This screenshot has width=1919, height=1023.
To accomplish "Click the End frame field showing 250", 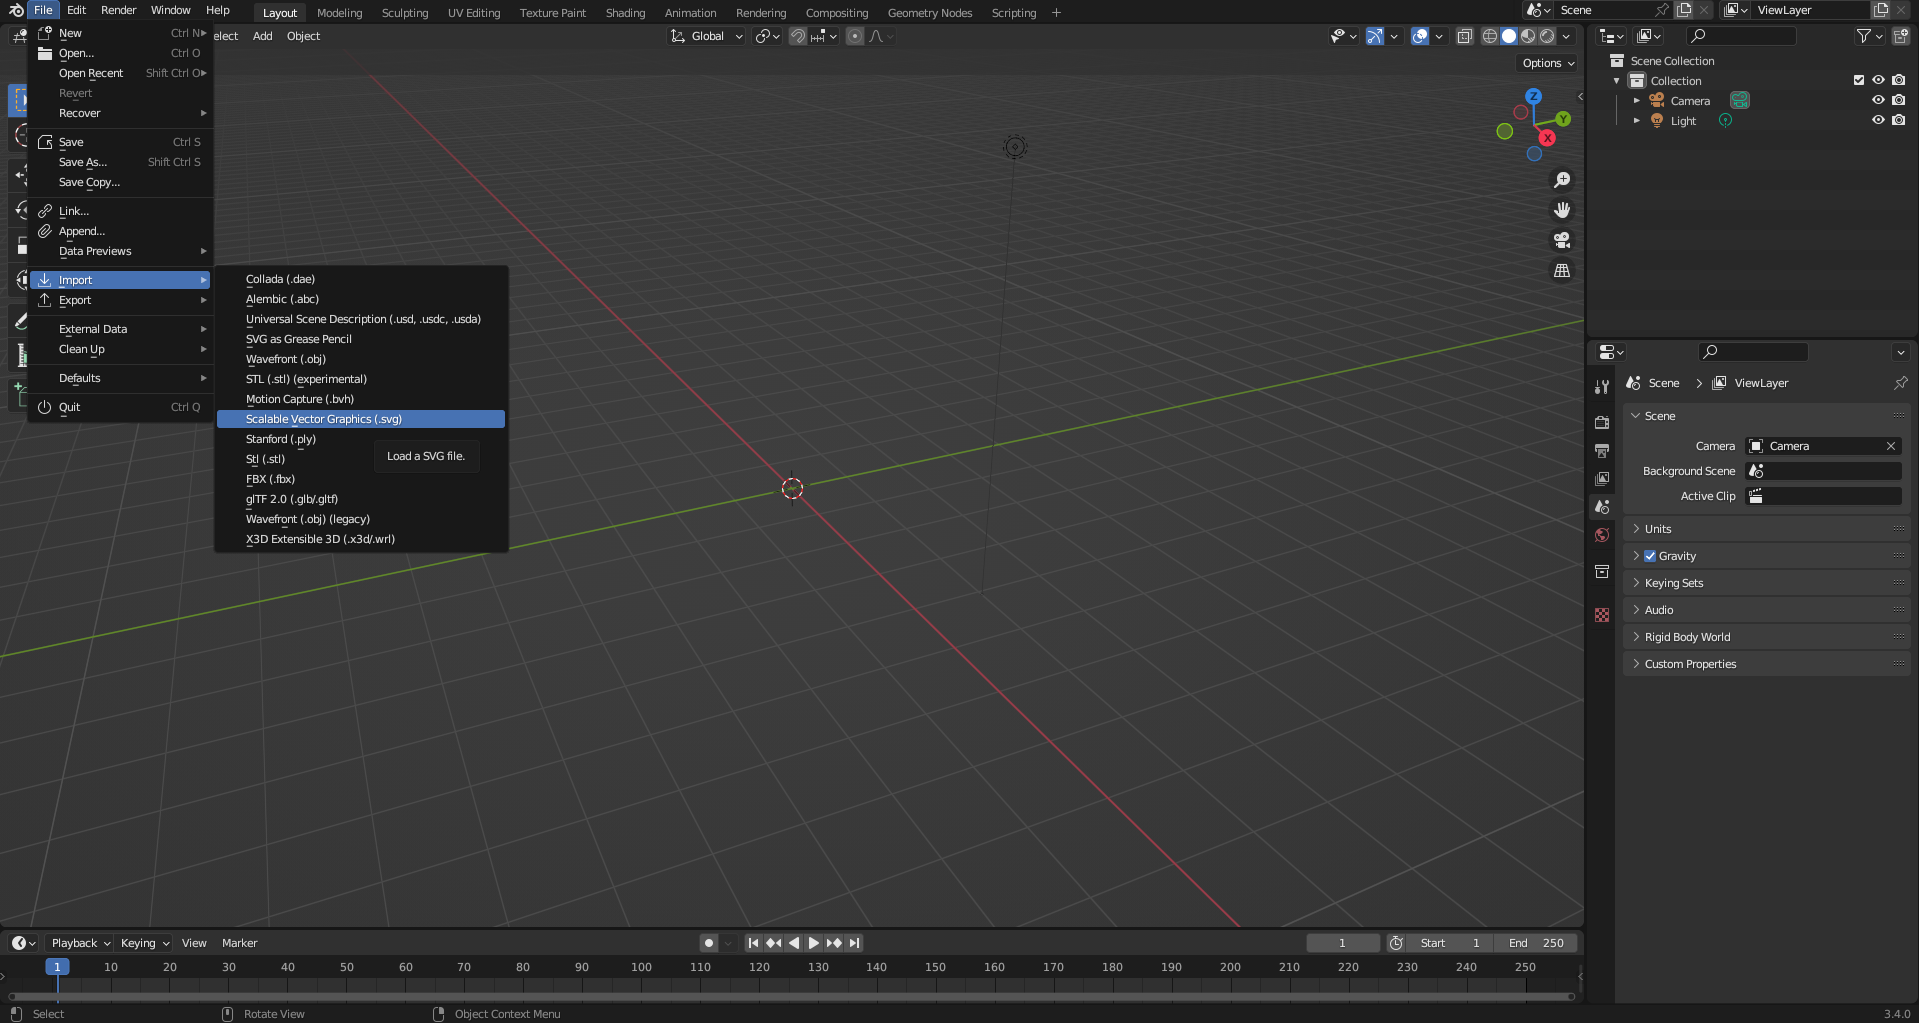I will point(1536,943).
